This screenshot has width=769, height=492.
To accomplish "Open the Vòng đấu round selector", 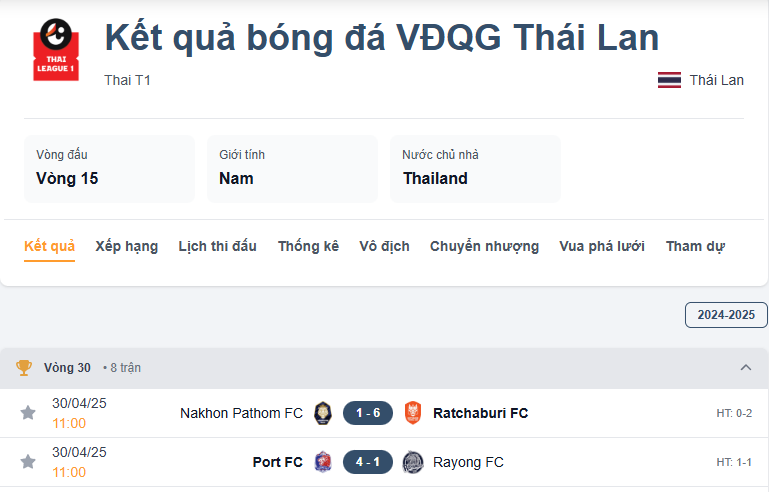I will pyautogui.click(x=109, y=169).
